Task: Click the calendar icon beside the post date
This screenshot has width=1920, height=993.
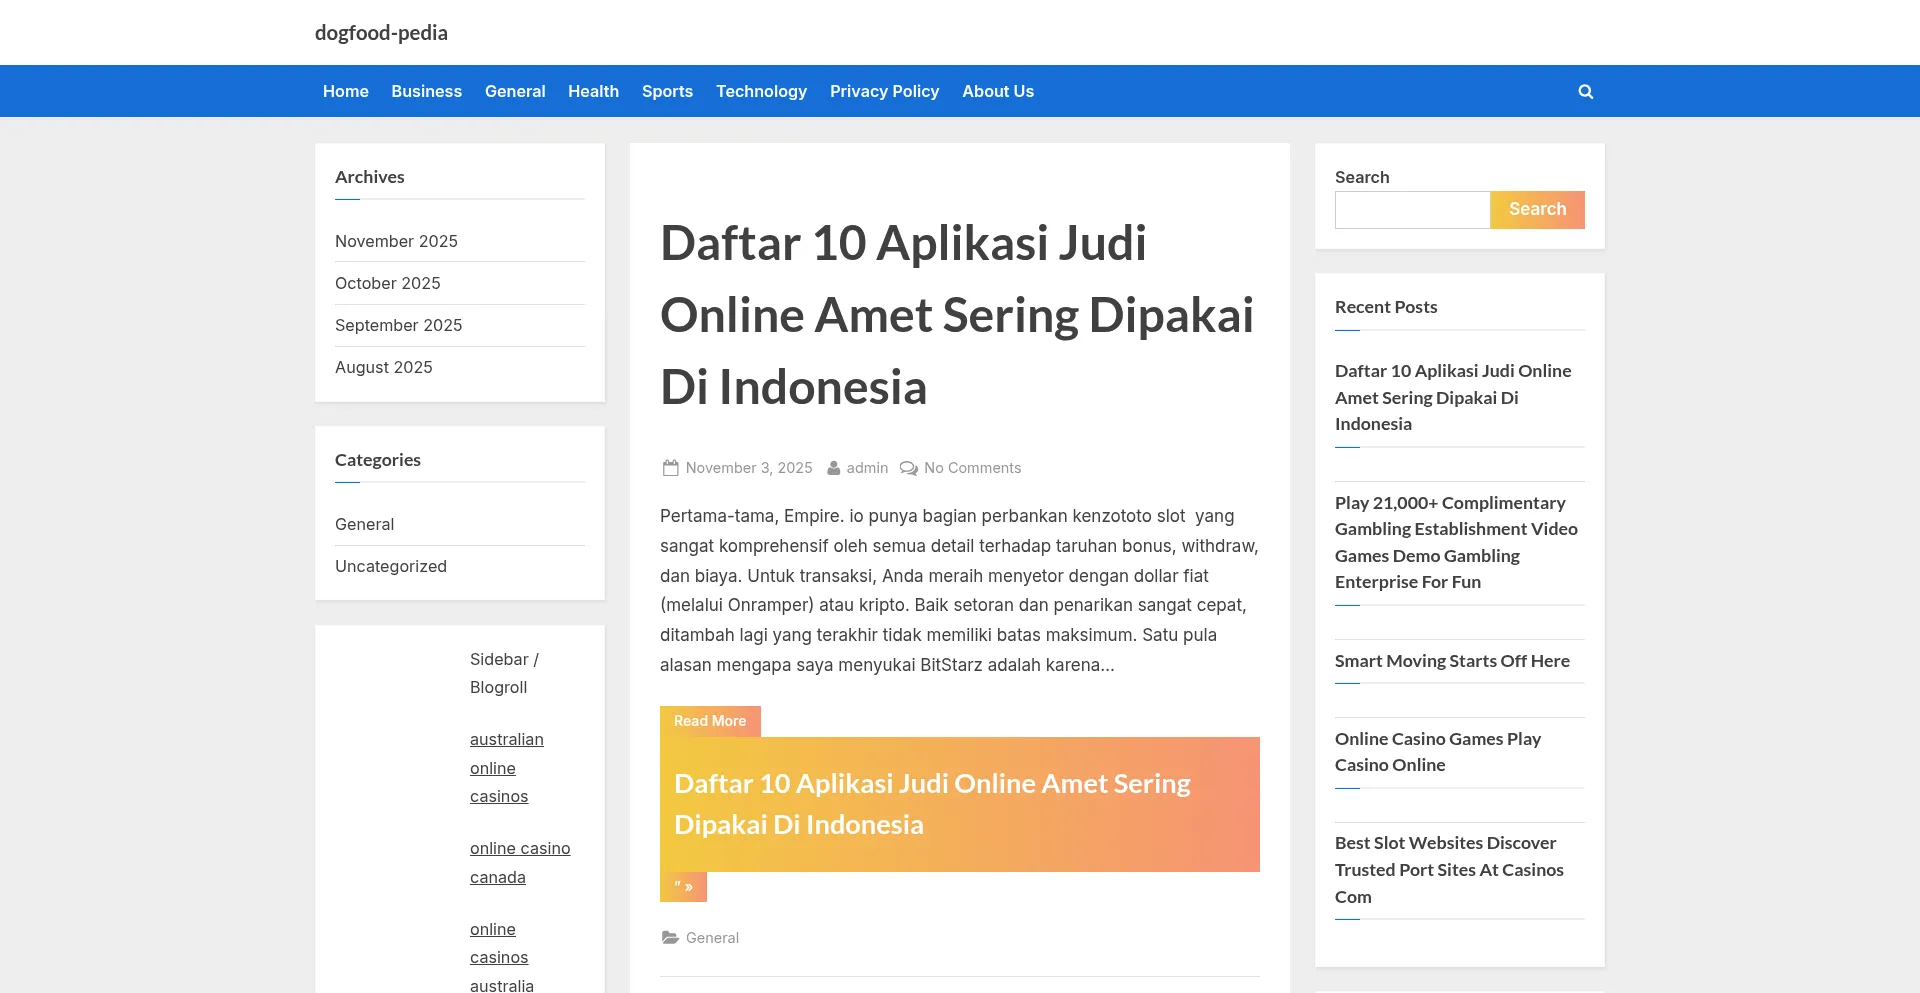Action: [670, 468]
